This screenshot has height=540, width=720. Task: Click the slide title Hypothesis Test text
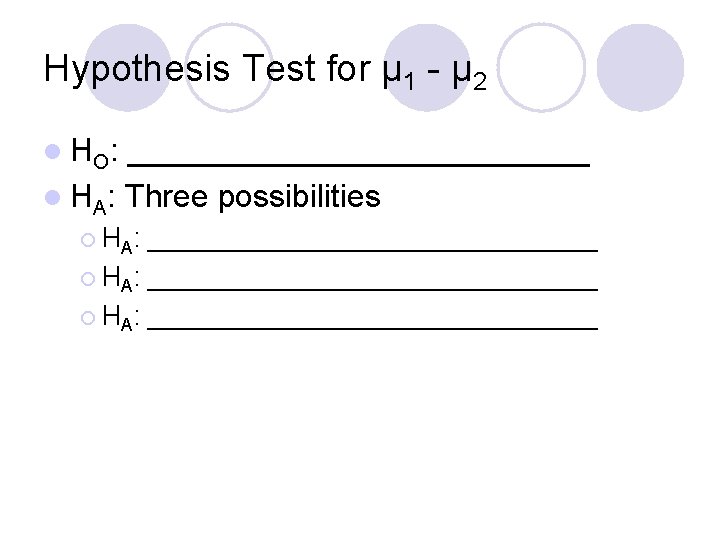pyautogui.click(x=265, y=70)
